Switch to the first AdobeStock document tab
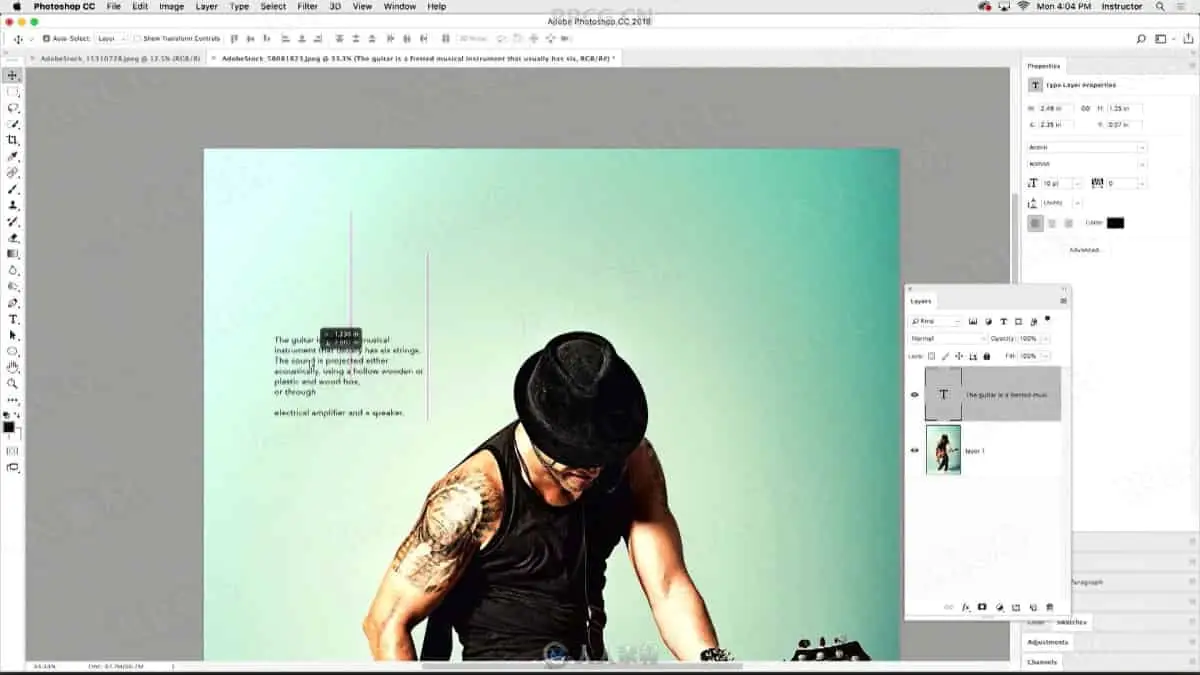 120,59
